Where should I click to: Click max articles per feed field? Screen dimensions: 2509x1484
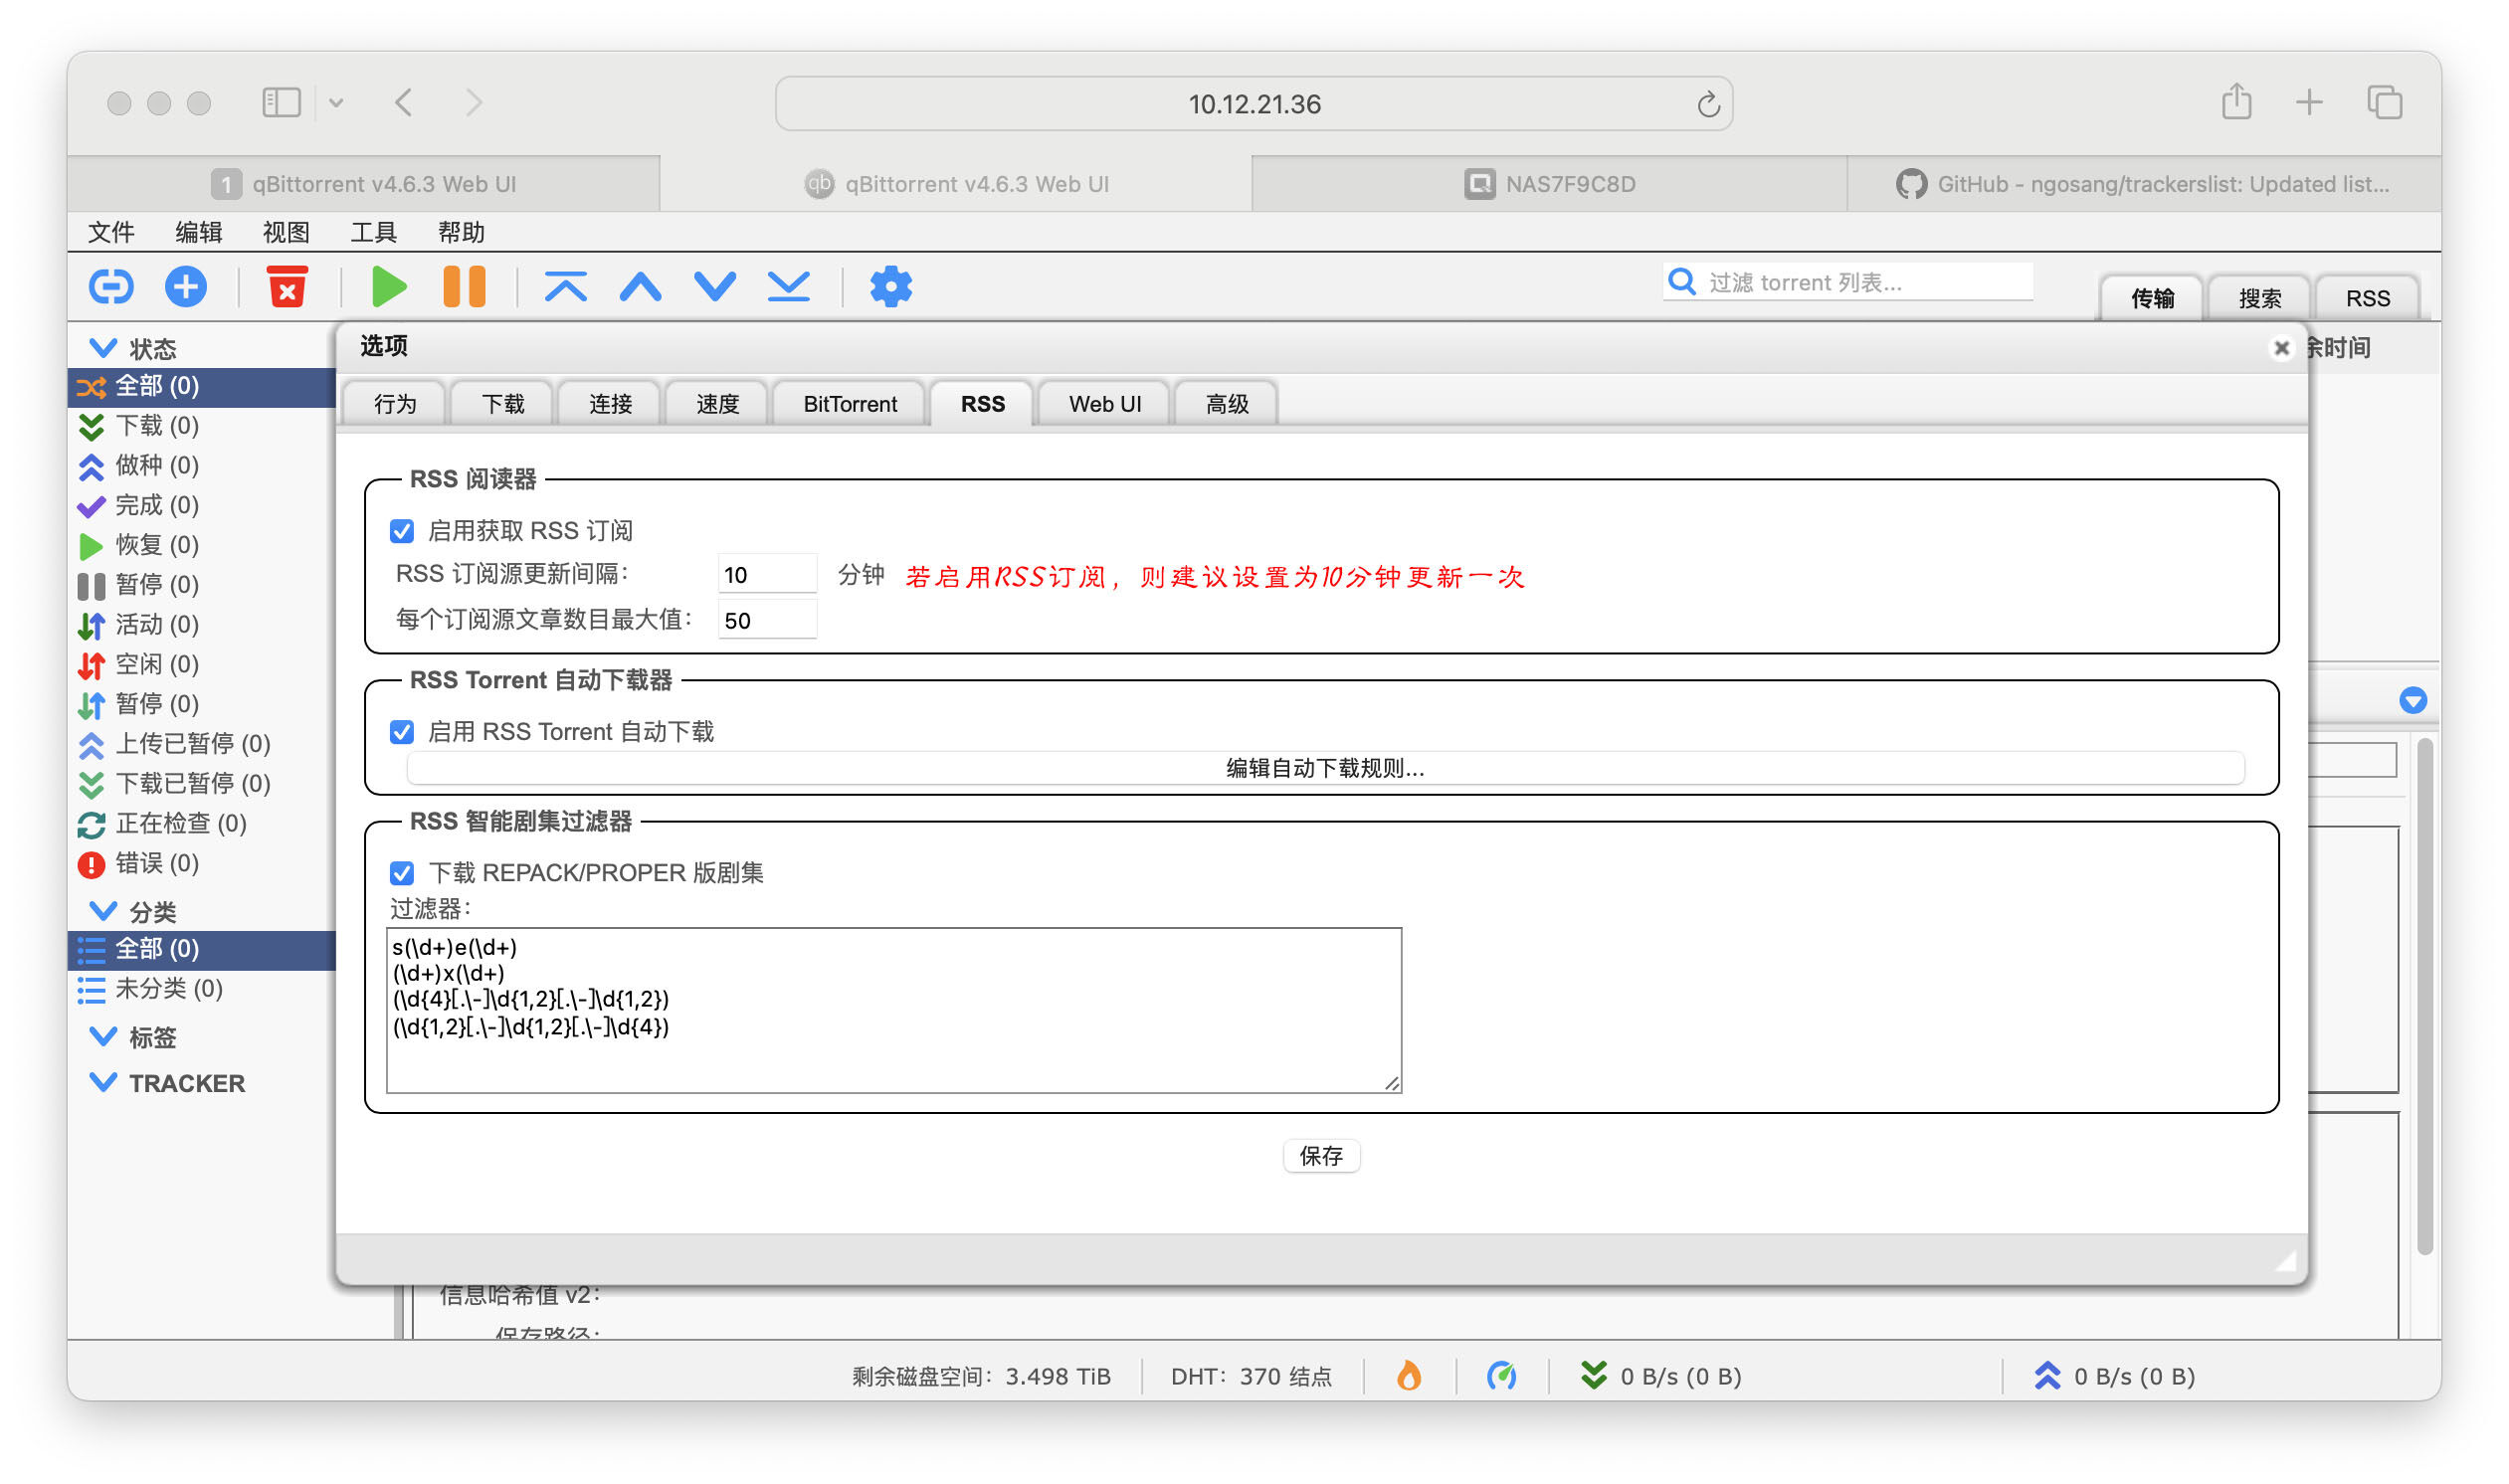767,620
